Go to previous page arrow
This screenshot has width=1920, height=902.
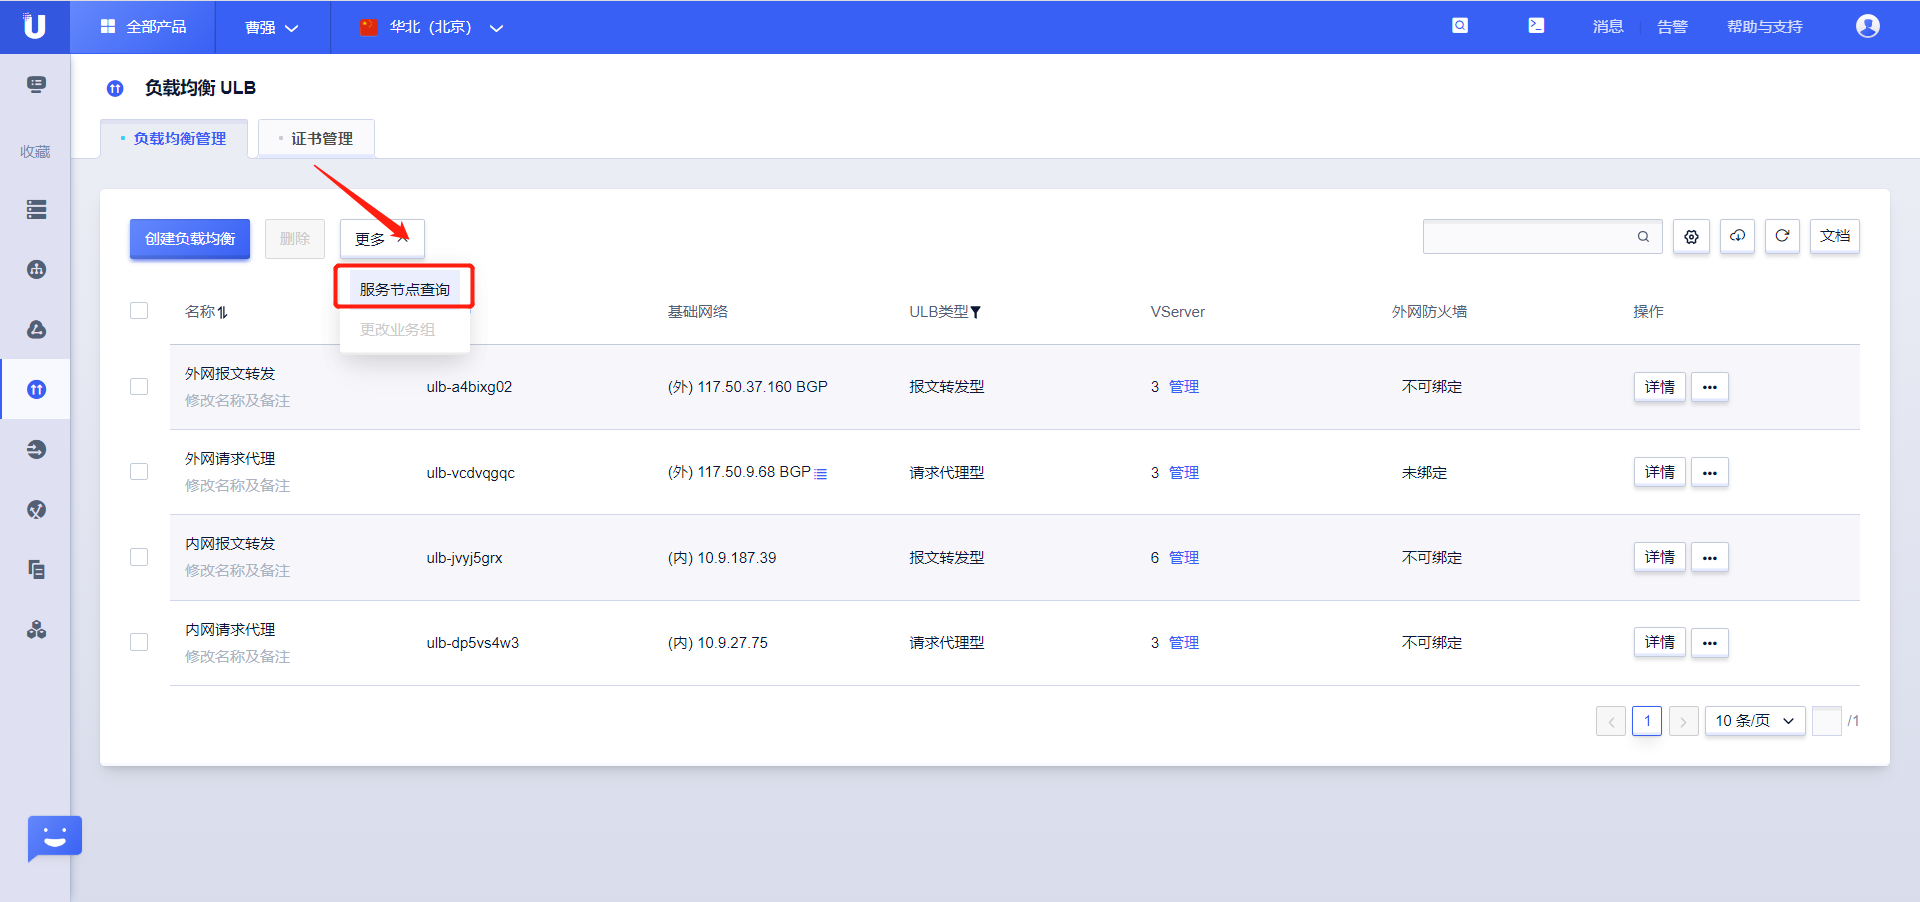(1611, 721)
